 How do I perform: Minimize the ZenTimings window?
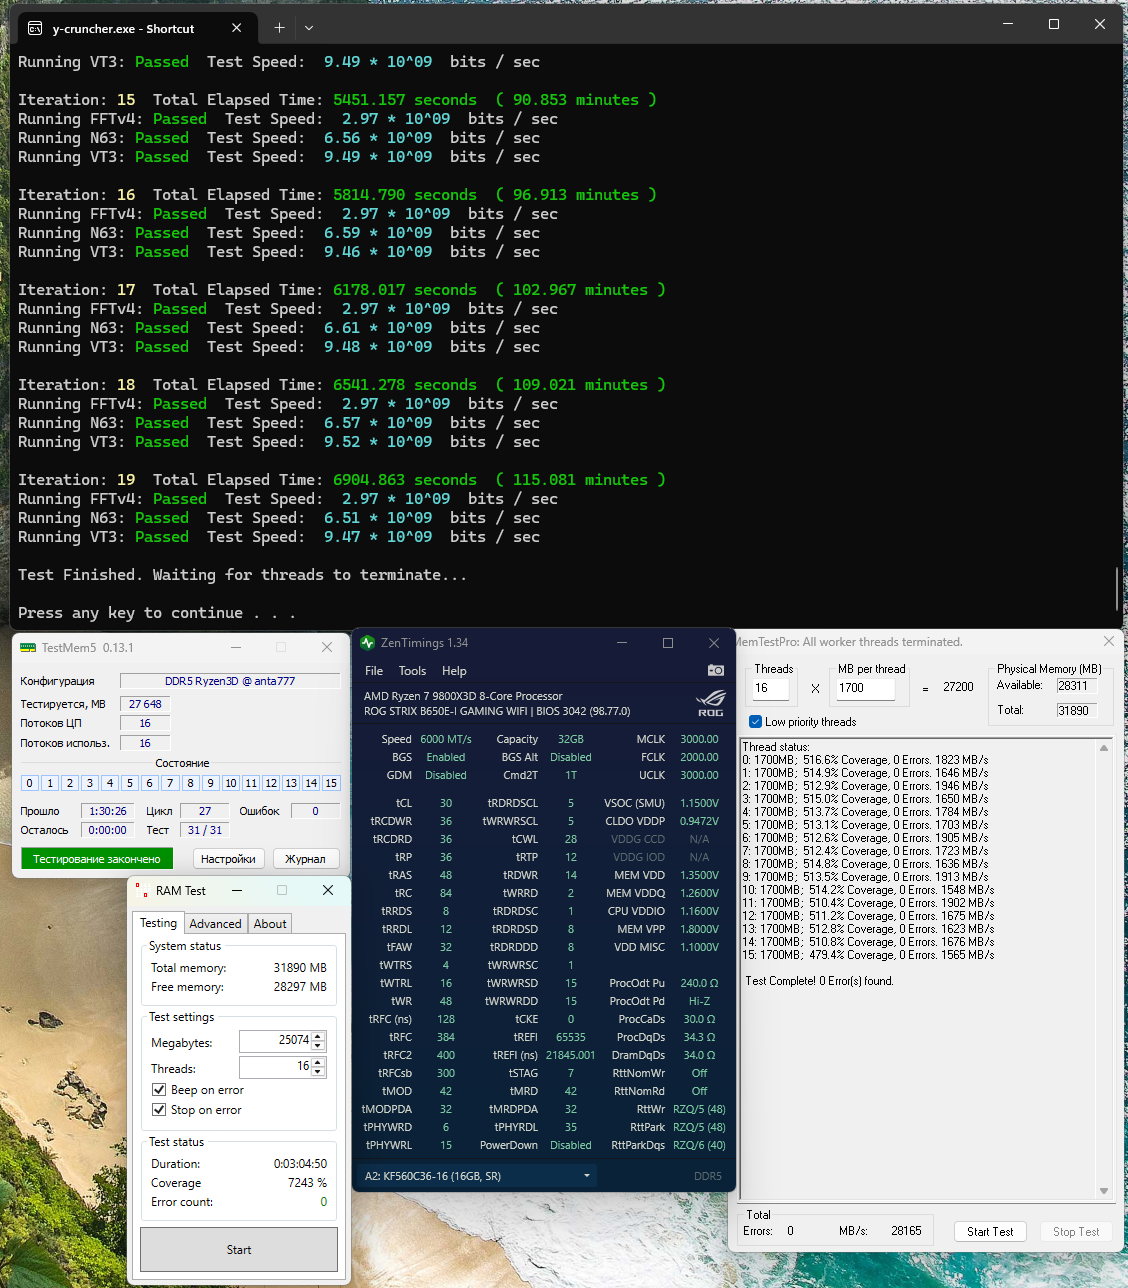[622, 643]
